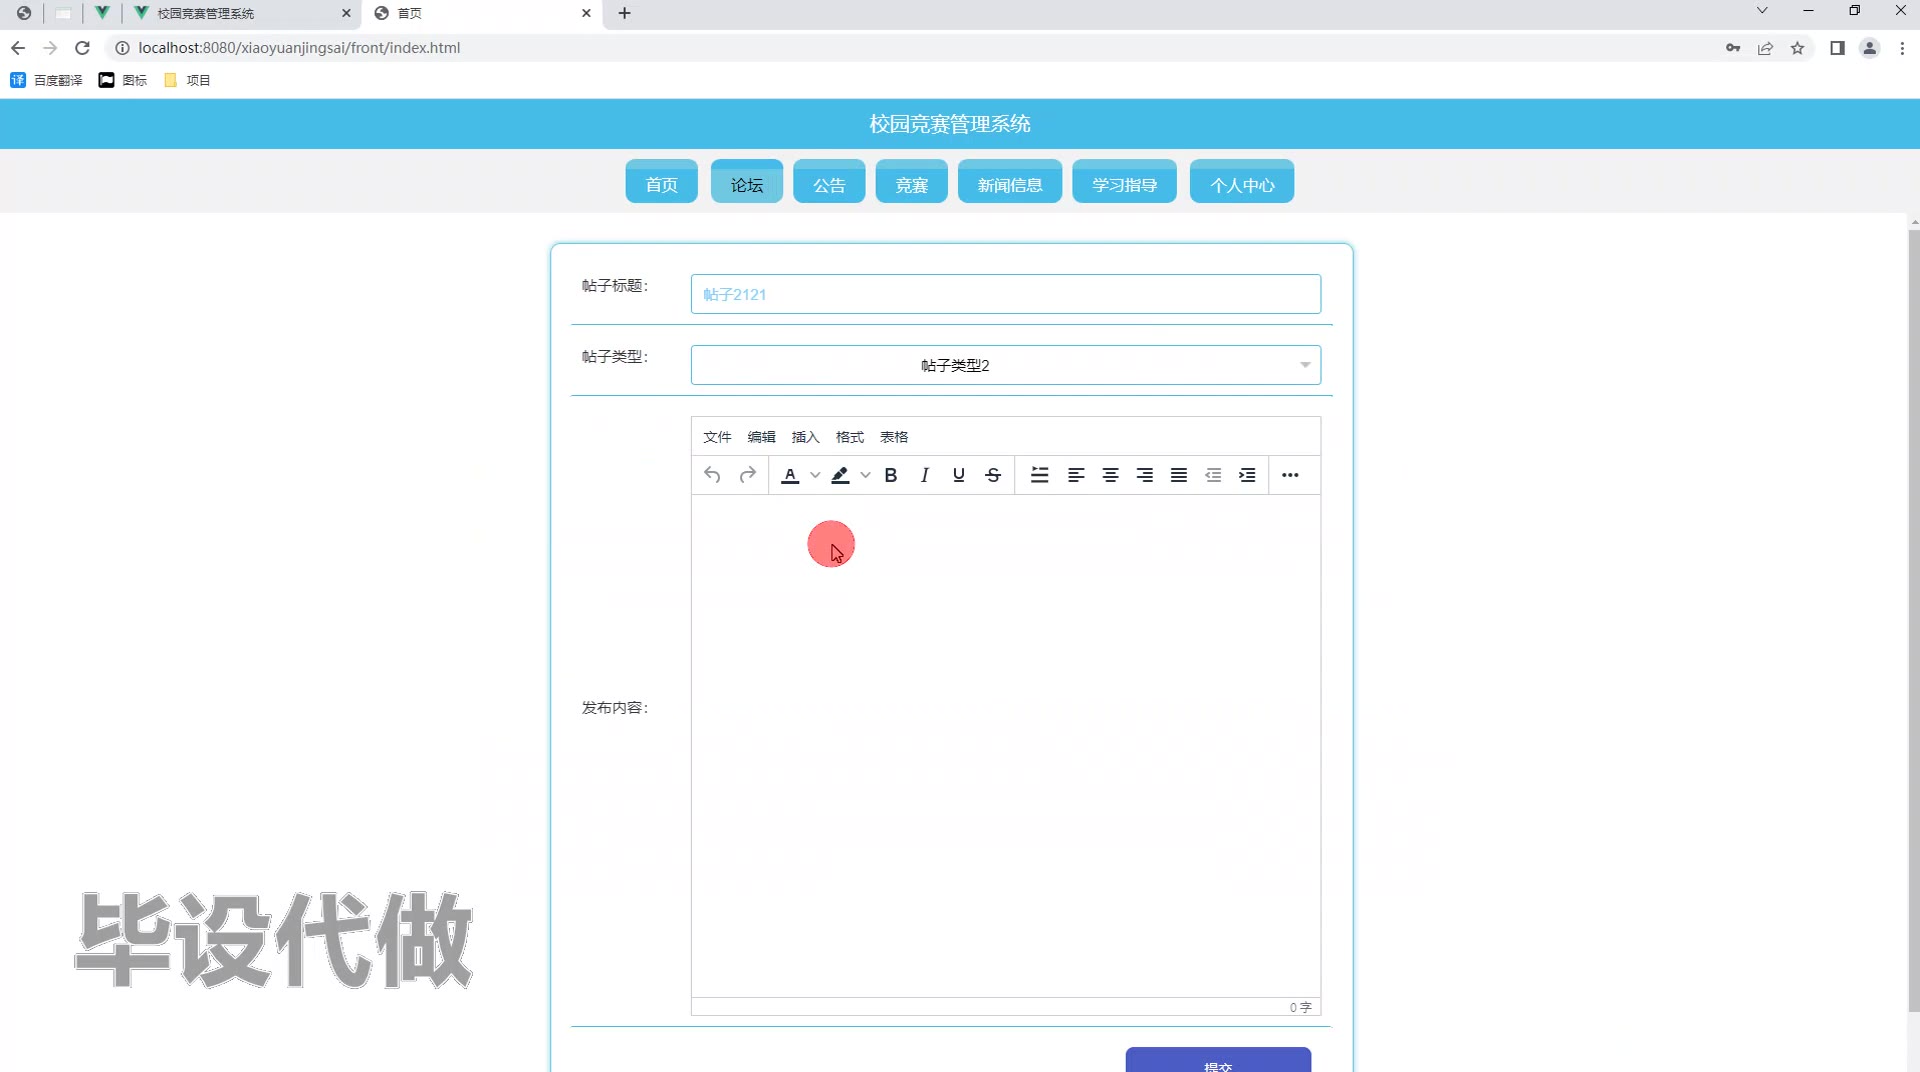Open the password key icon in address bar

pos(1733,48)
